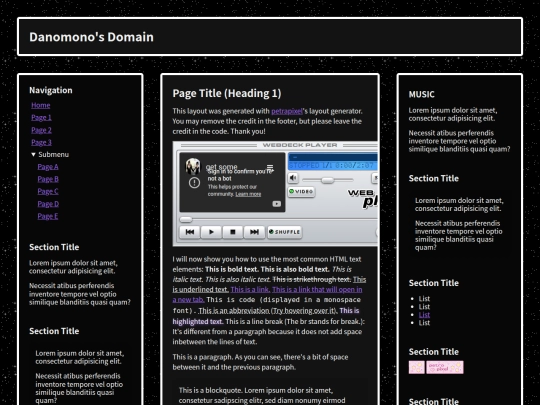
Task: Stop playback in Webdeck Player
Action: pos(233,232)
